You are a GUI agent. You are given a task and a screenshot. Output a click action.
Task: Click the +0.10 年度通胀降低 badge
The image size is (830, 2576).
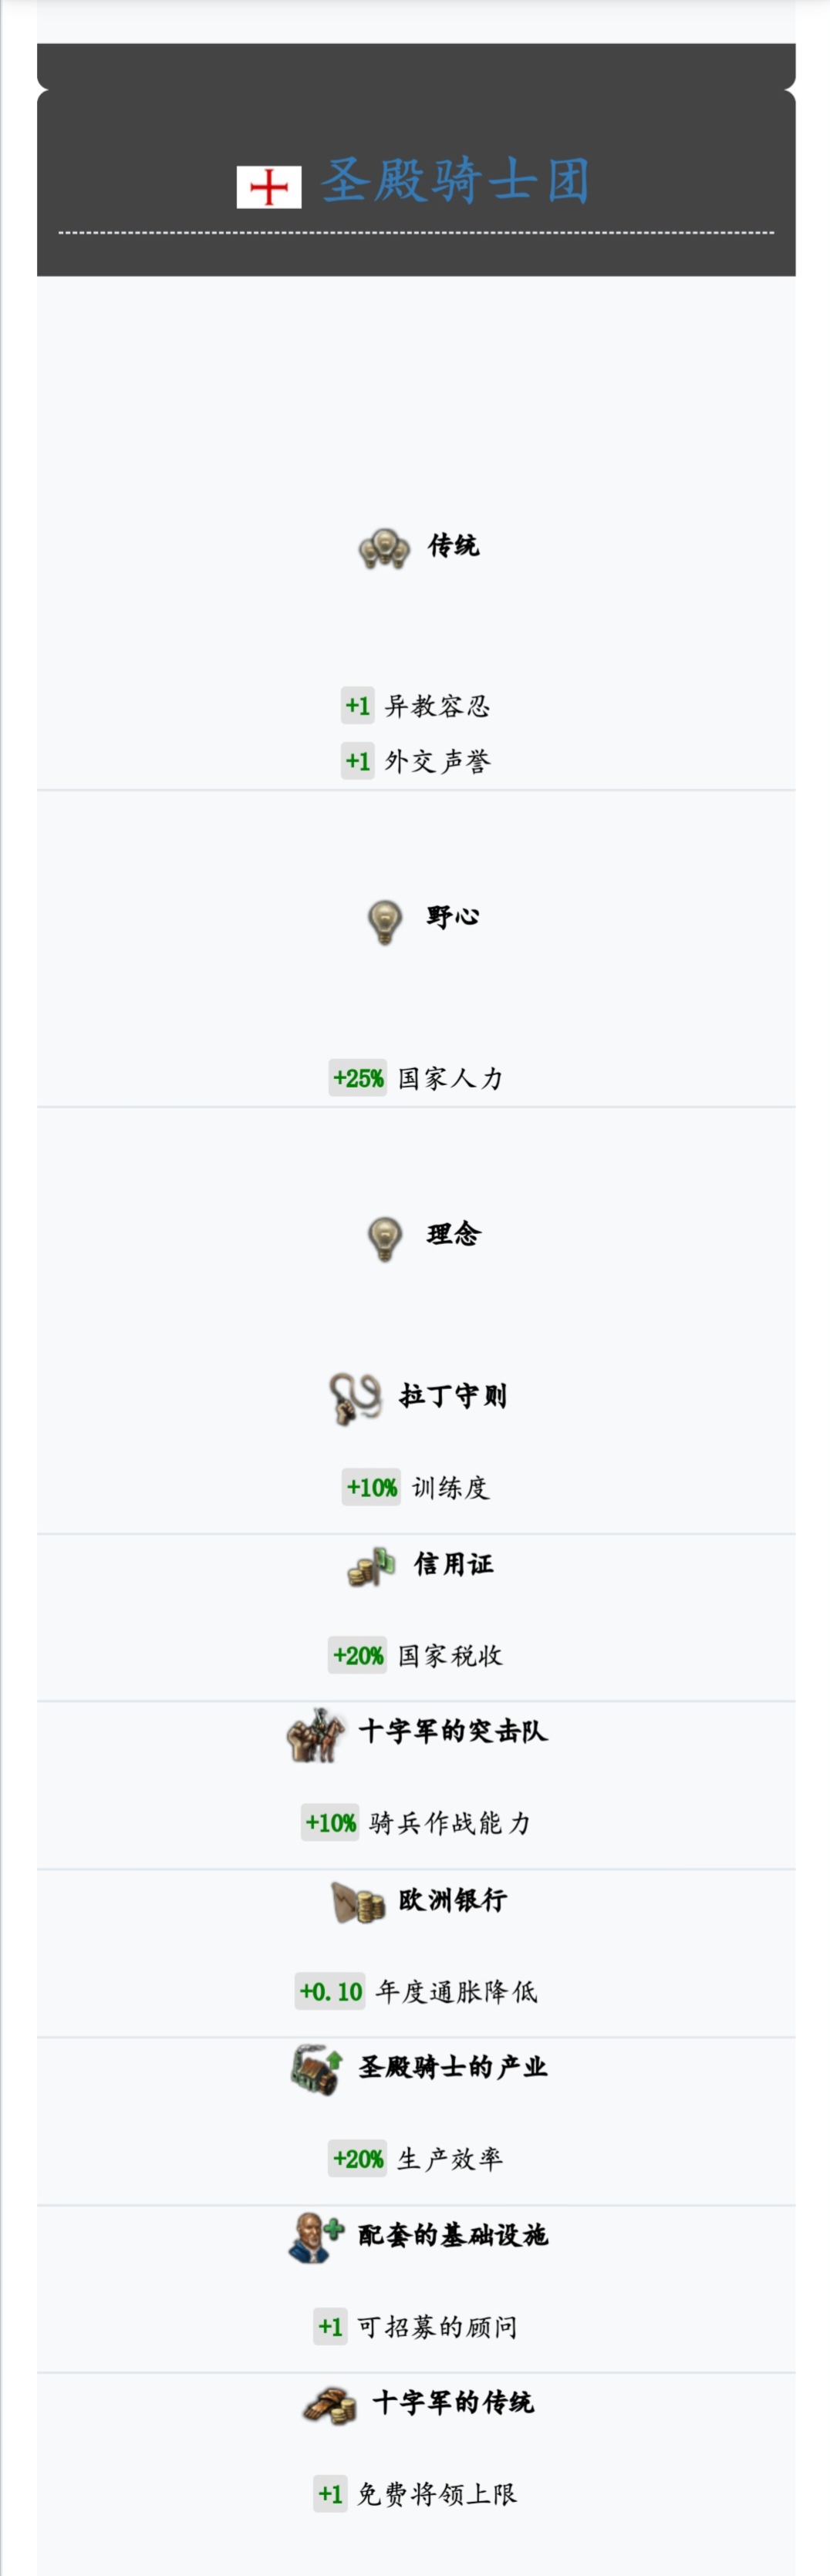(x=331, y=1991)
